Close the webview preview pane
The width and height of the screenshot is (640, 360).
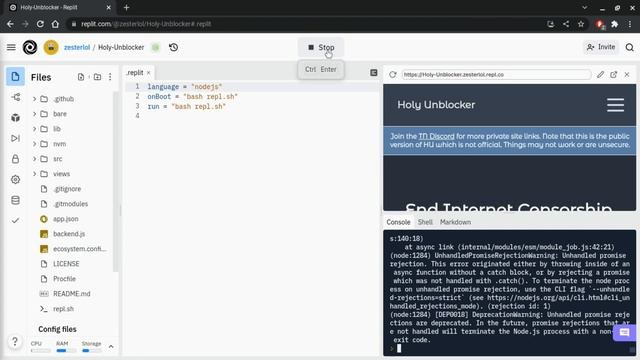pyautogui.click(x=627, y=74)
